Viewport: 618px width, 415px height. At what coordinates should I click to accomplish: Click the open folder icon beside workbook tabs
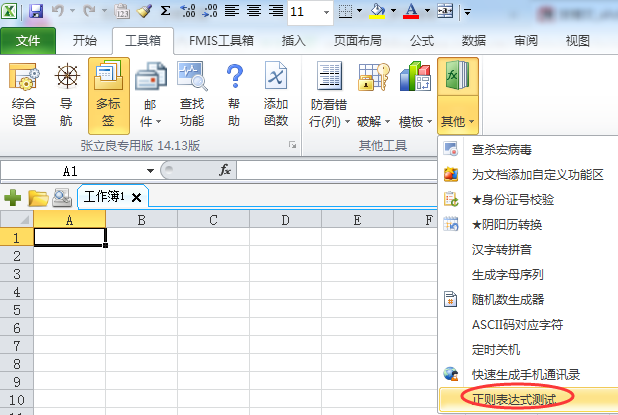[38, 197]
